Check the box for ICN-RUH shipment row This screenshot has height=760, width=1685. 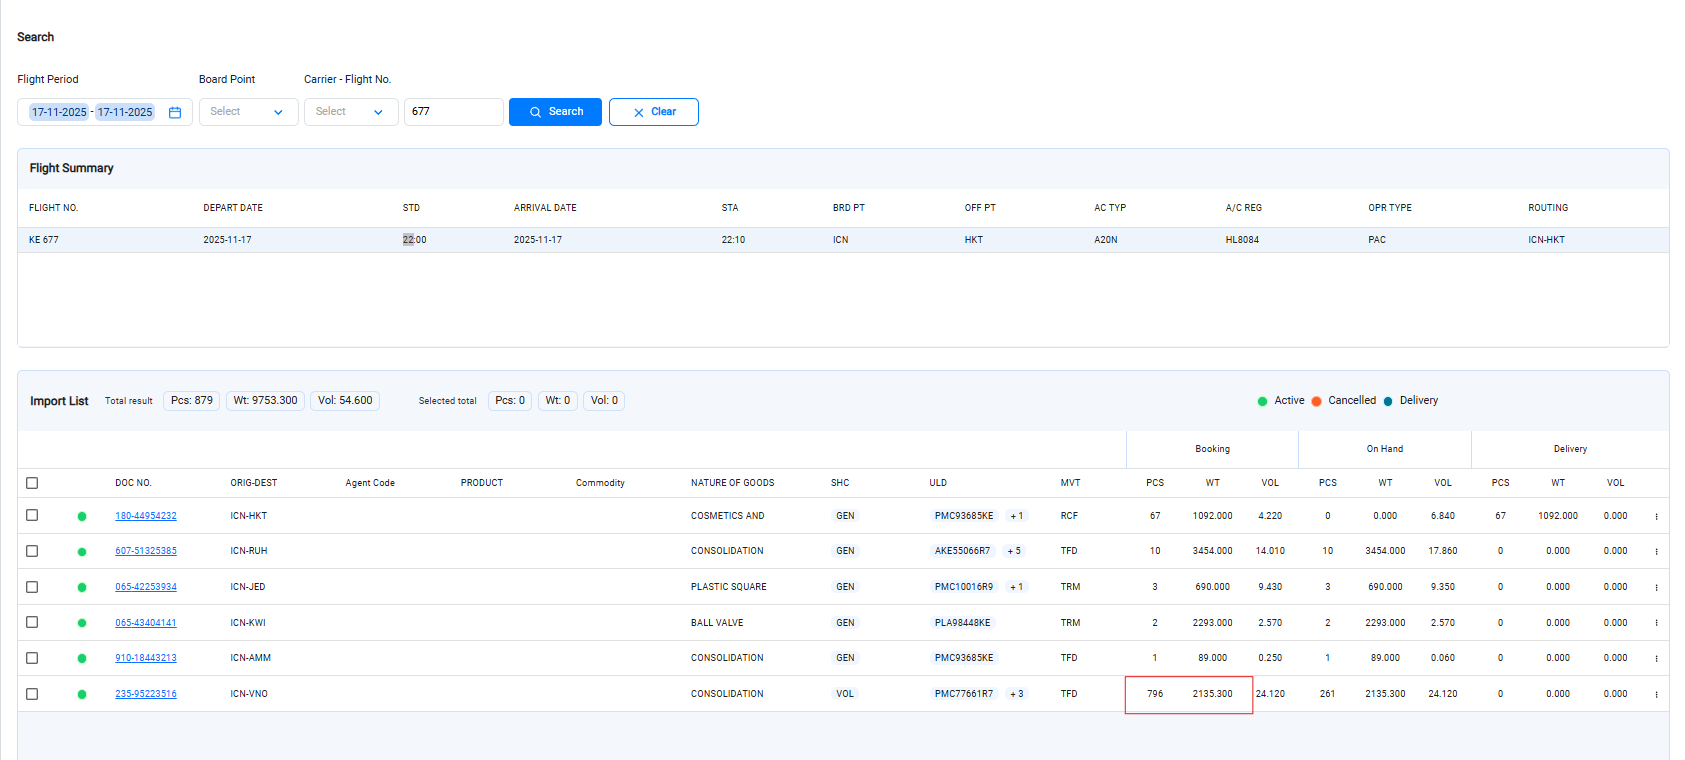32,551
